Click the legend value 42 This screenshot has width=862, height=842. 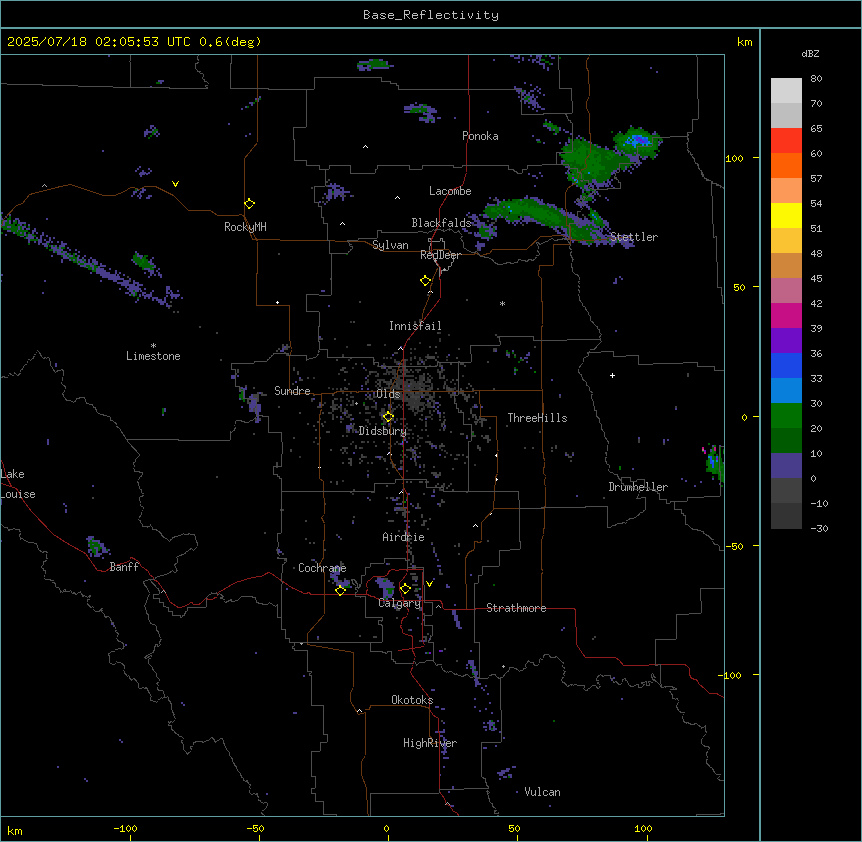click(816, 303)
